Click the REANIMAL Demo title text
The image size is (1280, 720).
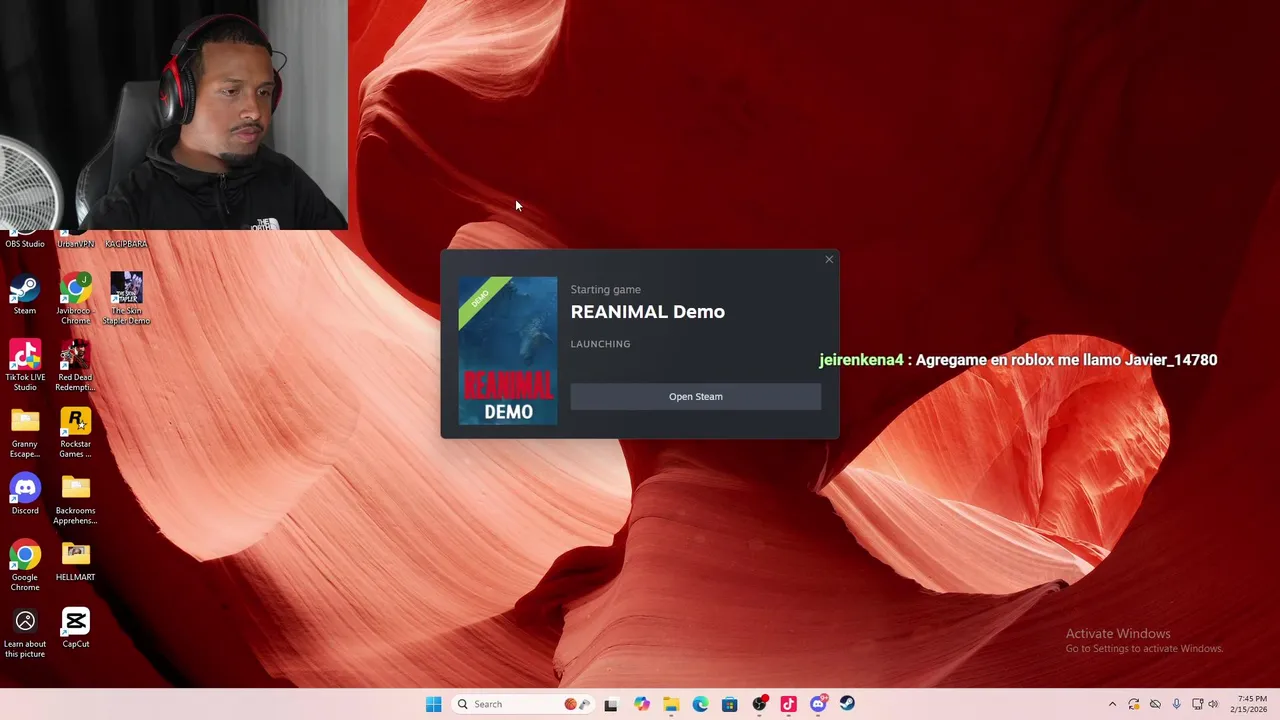[647, 312]
